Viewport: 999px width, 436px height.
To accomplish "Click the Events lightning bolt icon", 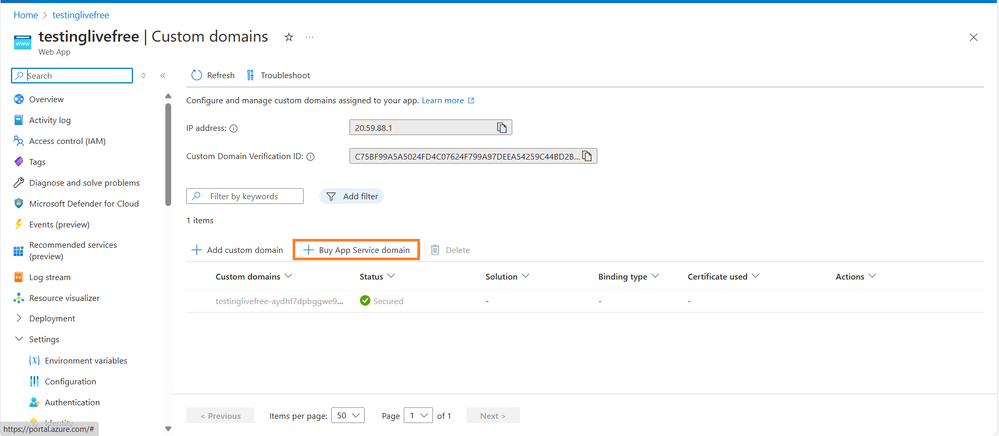I will (18, 224).
